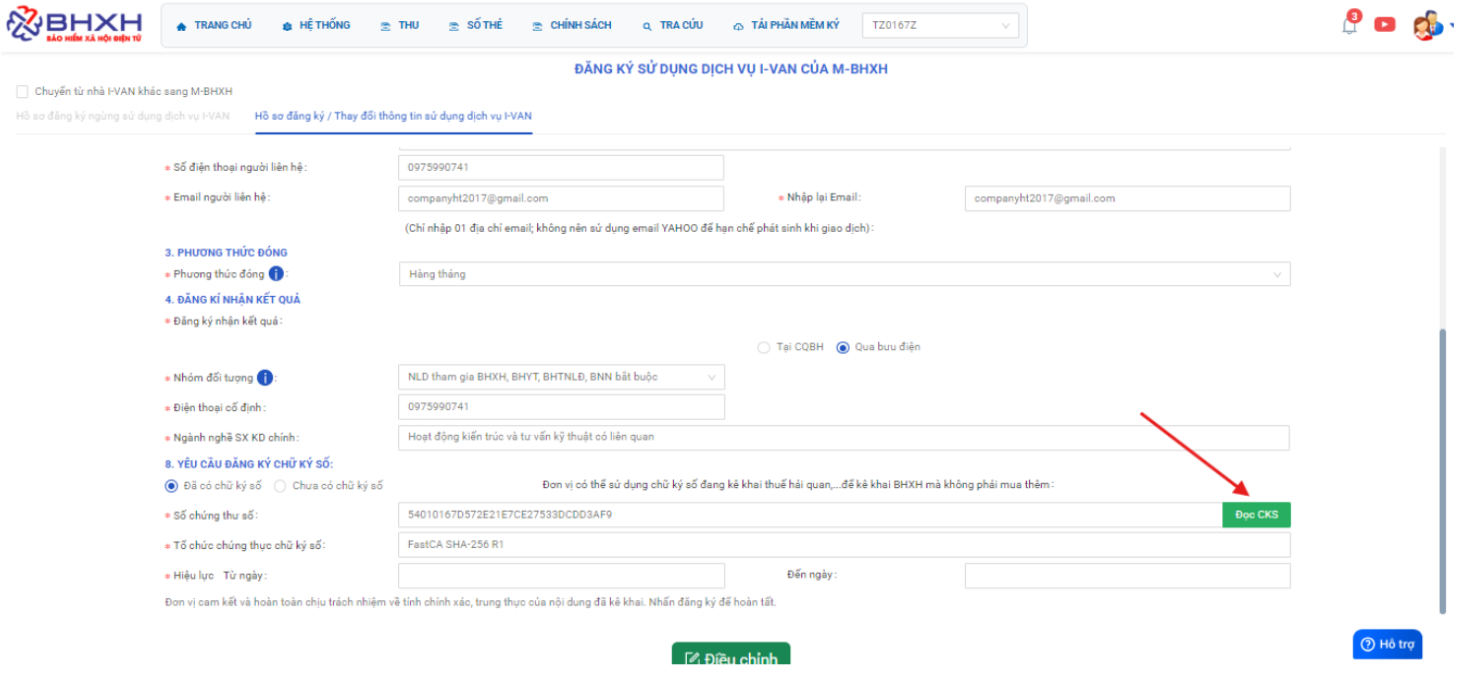Click info icon beside Nhóm đối tượng
The width and height of the screenshot is (1465, 674).
(x=265, y=378)
